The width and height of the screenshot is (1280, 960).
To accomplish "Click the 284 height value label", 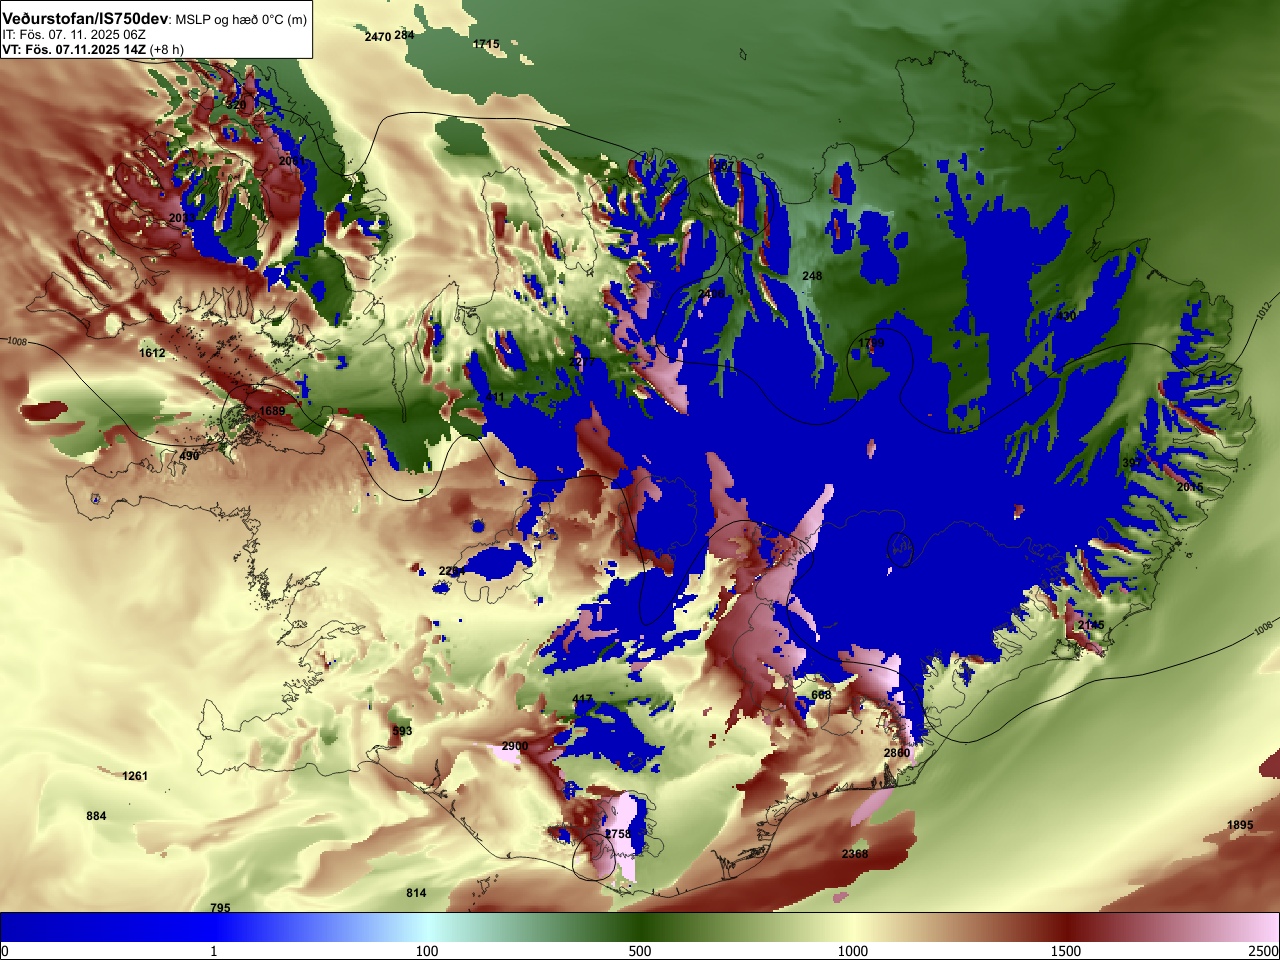I will [x=404, y=35].
